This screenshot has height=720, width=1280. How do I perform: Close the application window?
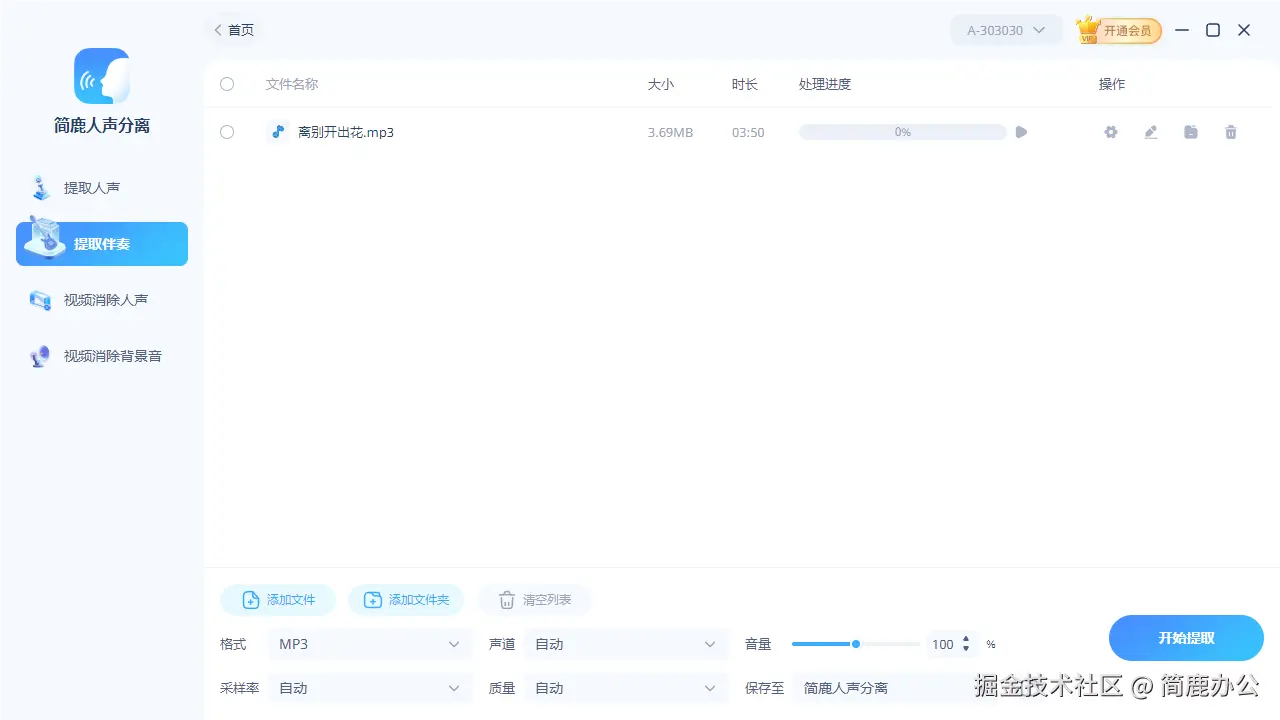click(x=1244, y=30)
